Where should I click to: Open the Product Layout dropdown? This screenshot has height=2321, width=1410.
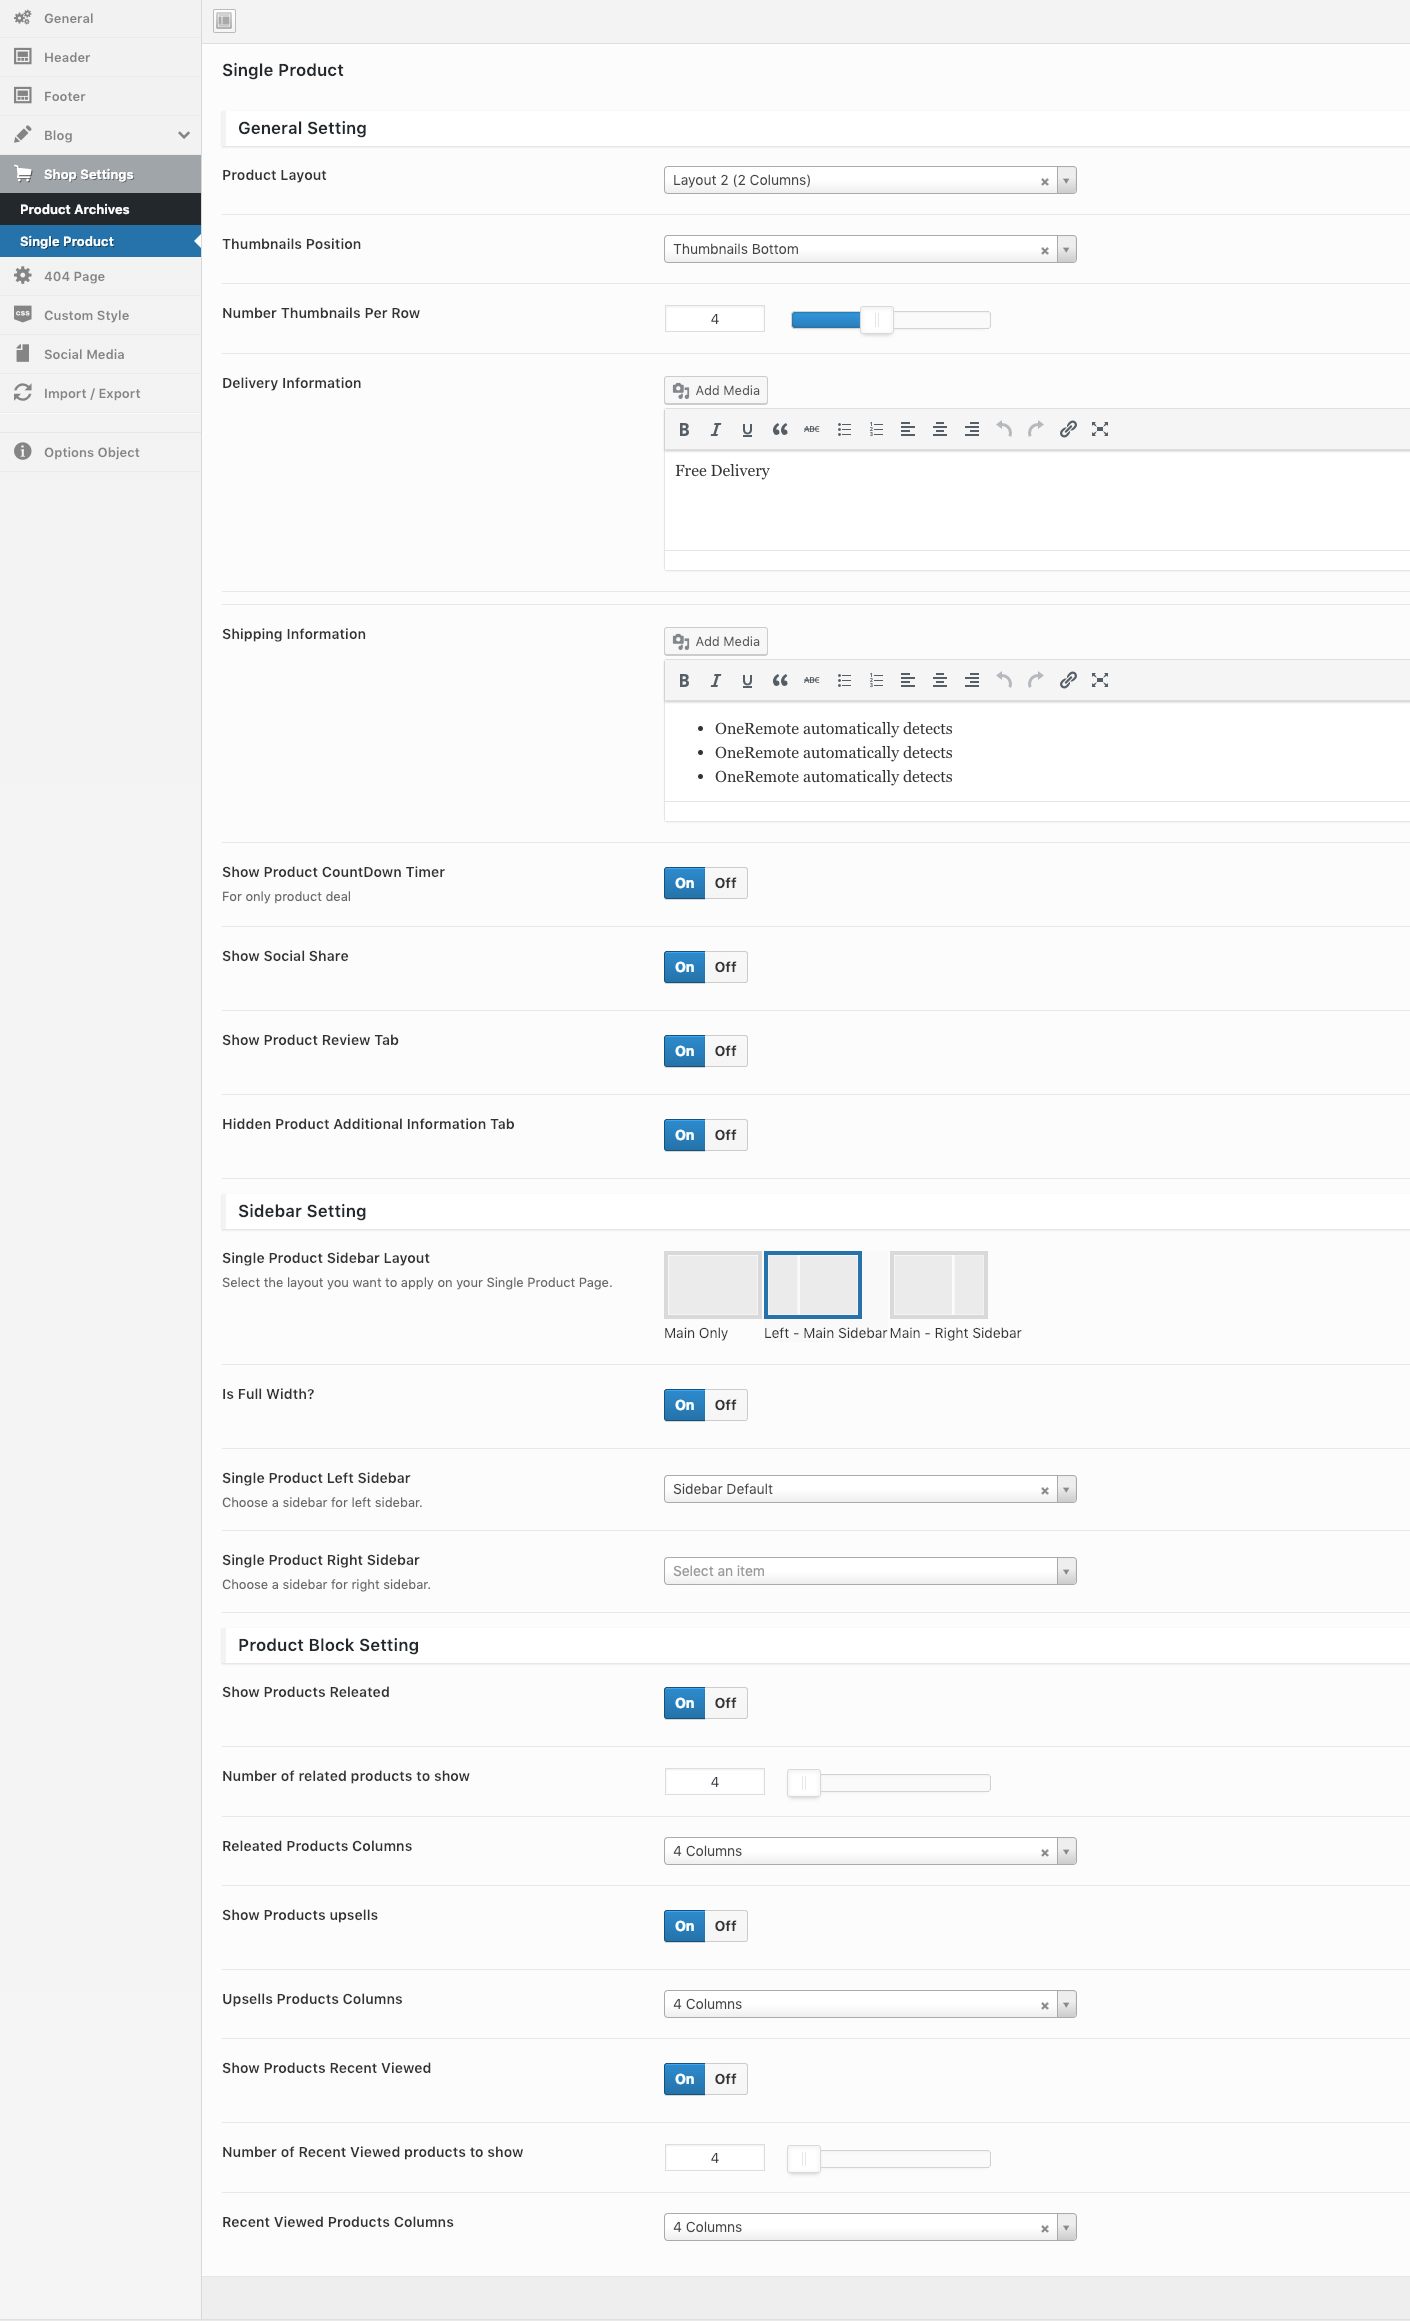(1066, 180)
